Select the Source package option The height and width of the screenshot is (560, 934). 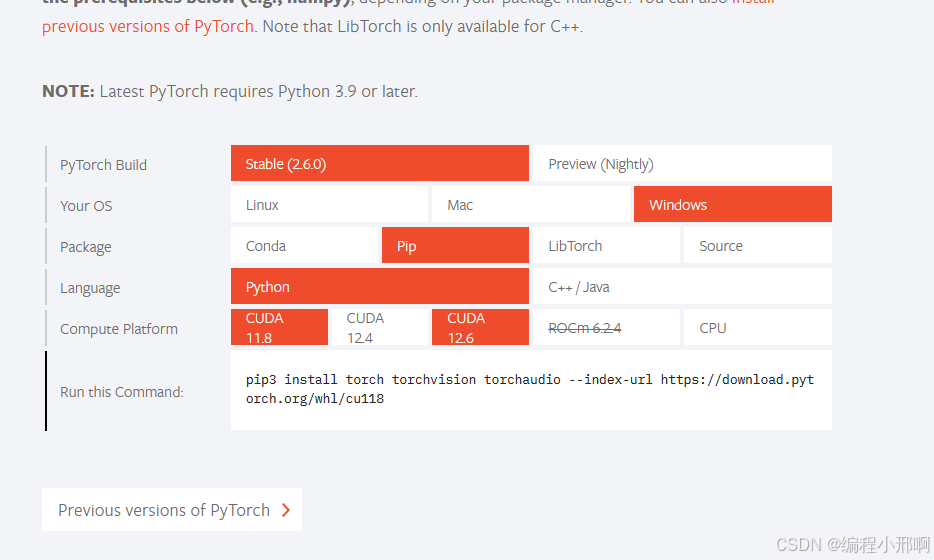pos(758,245)
